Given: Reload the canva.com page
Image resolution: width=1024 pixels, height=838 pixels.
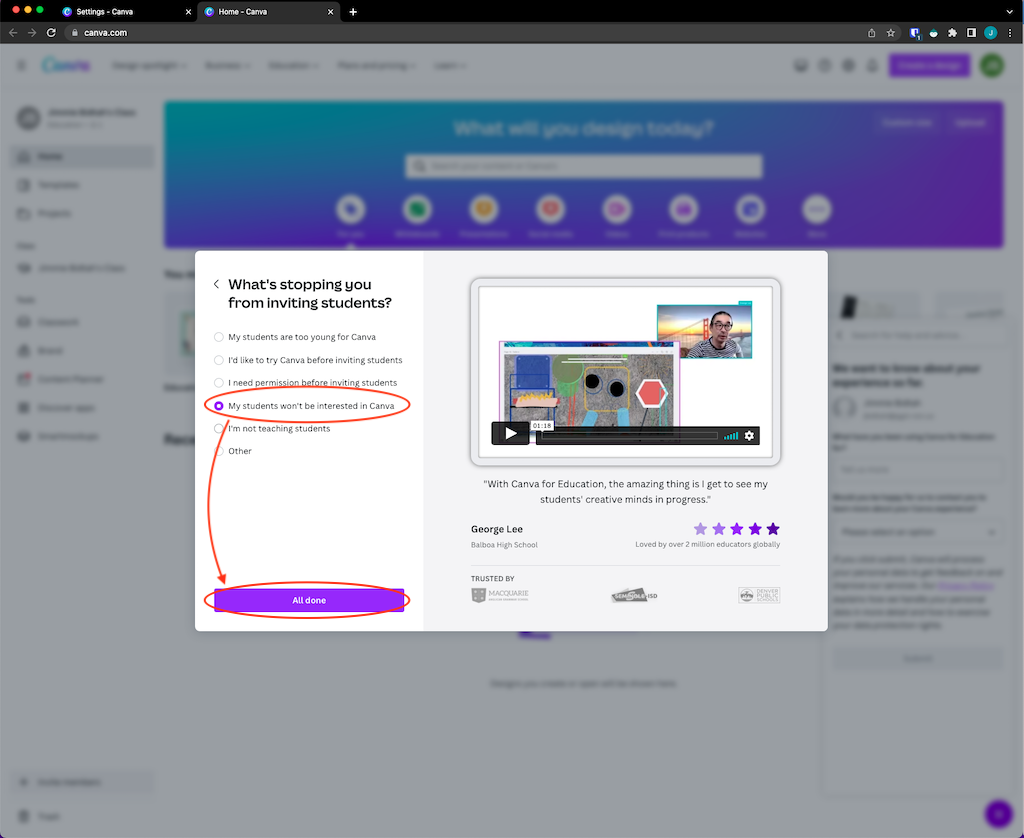Looking at the screenshot, I should pos(51,33).
